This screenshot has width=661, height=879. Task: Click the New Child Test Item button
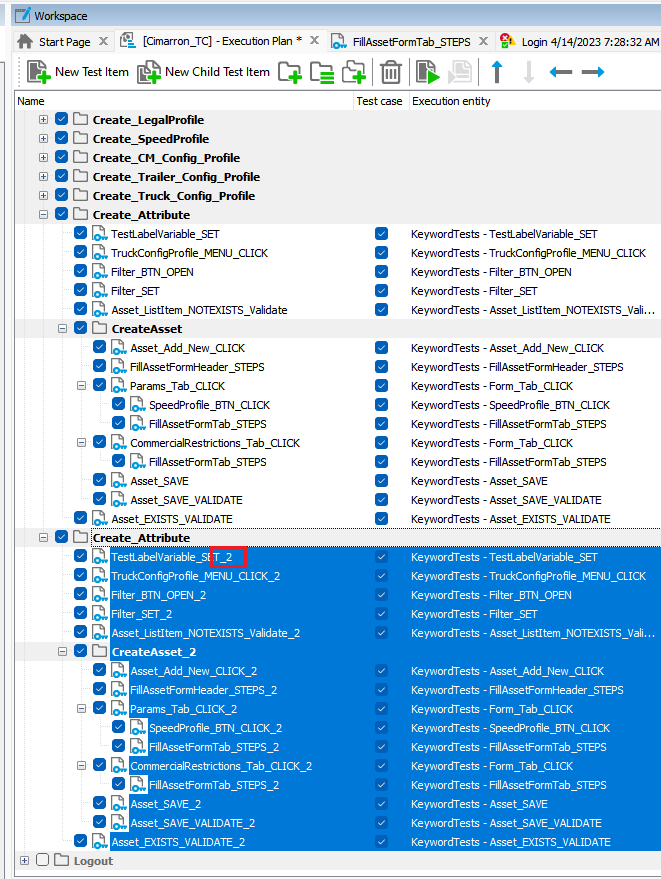(203, 71)
